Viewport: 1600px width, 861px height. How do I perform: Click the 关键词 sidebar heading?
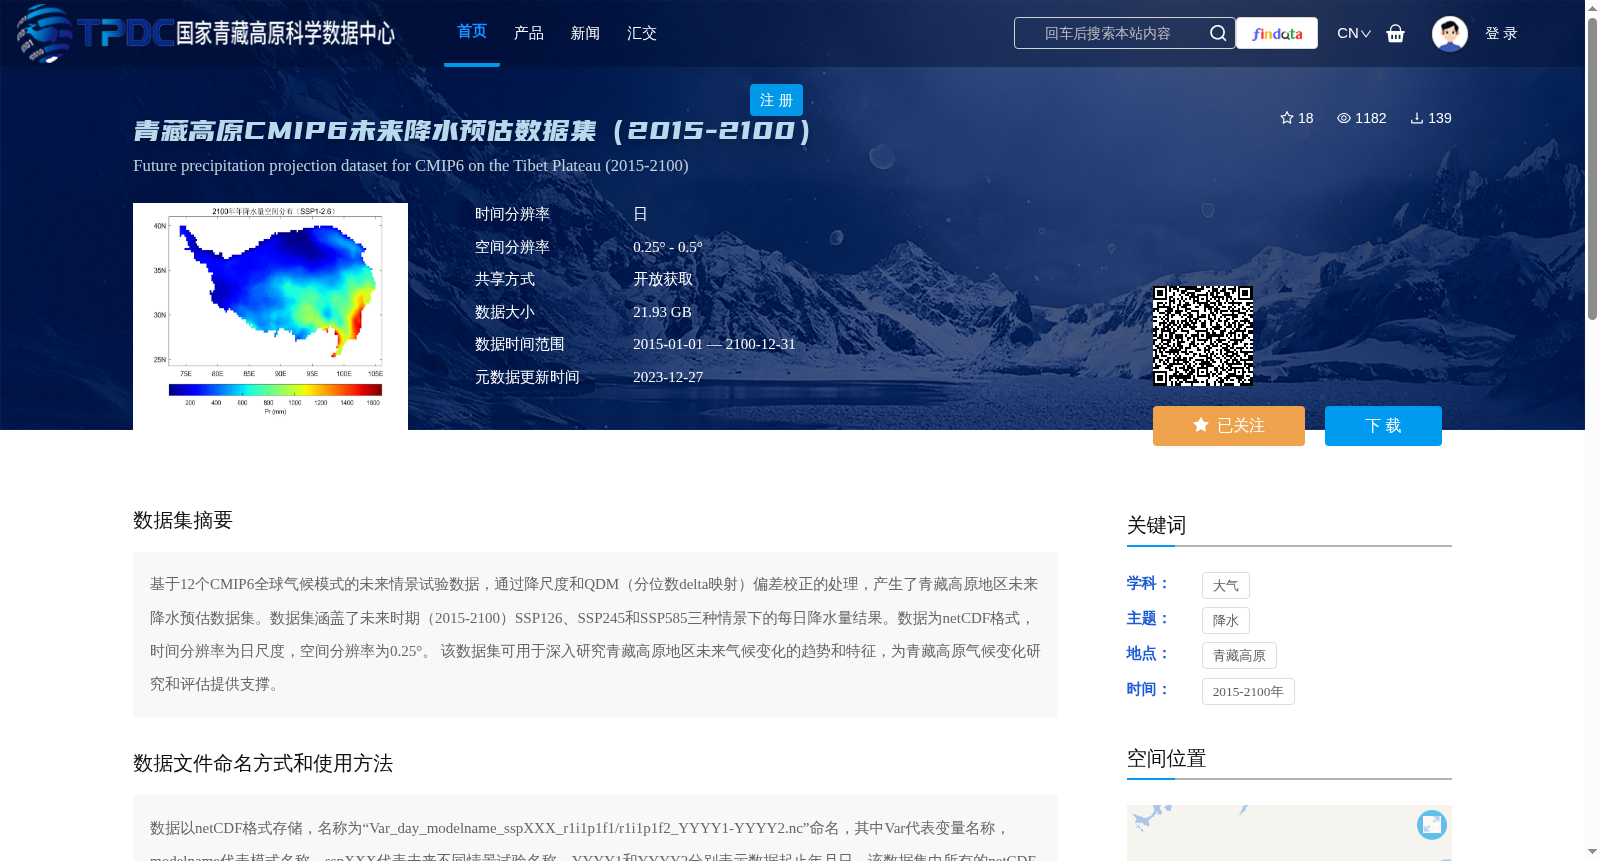point(1156,526)
